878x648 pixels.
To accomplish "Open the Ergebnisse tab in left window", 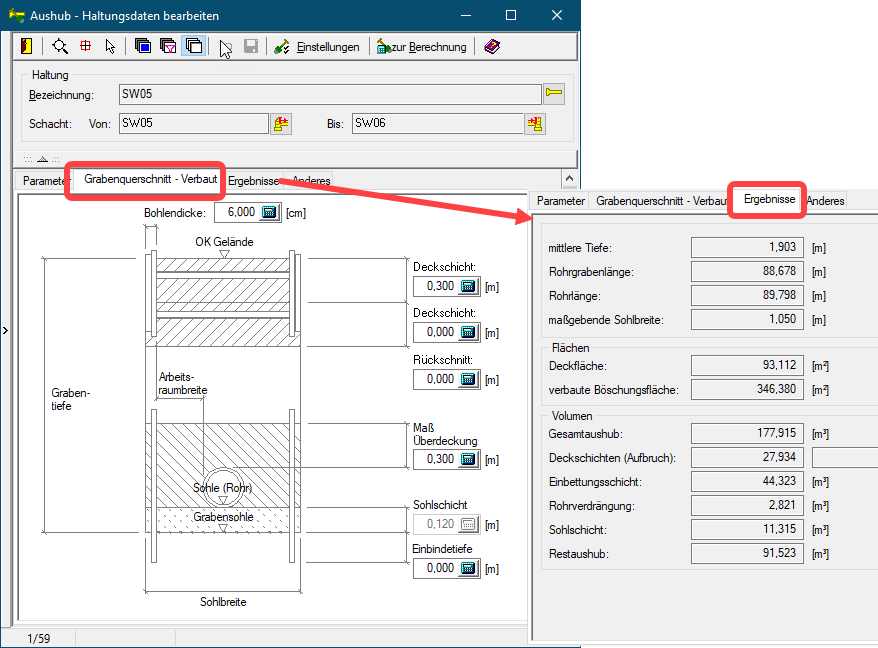I will [252, 181].
